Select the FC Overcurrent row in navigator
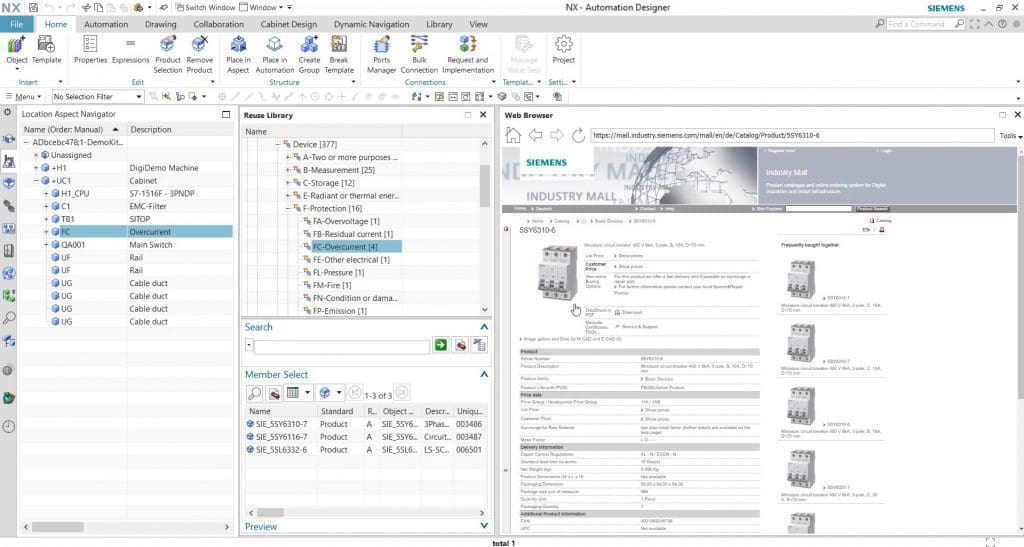 [127, 232]
